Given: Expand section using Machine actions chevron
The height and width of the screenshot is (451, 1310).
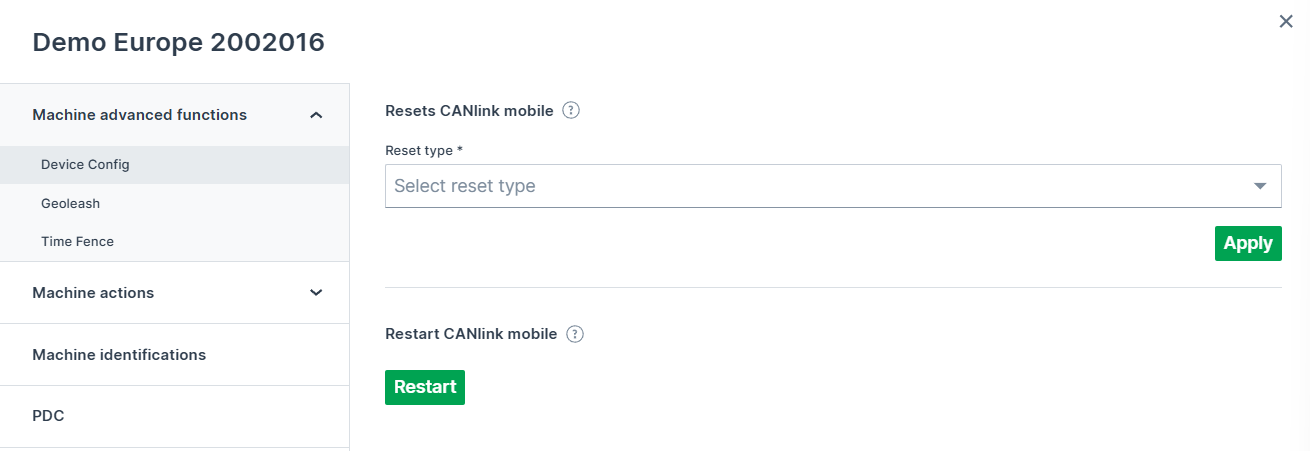Looking at the screenshot, I should click(316, 293).
